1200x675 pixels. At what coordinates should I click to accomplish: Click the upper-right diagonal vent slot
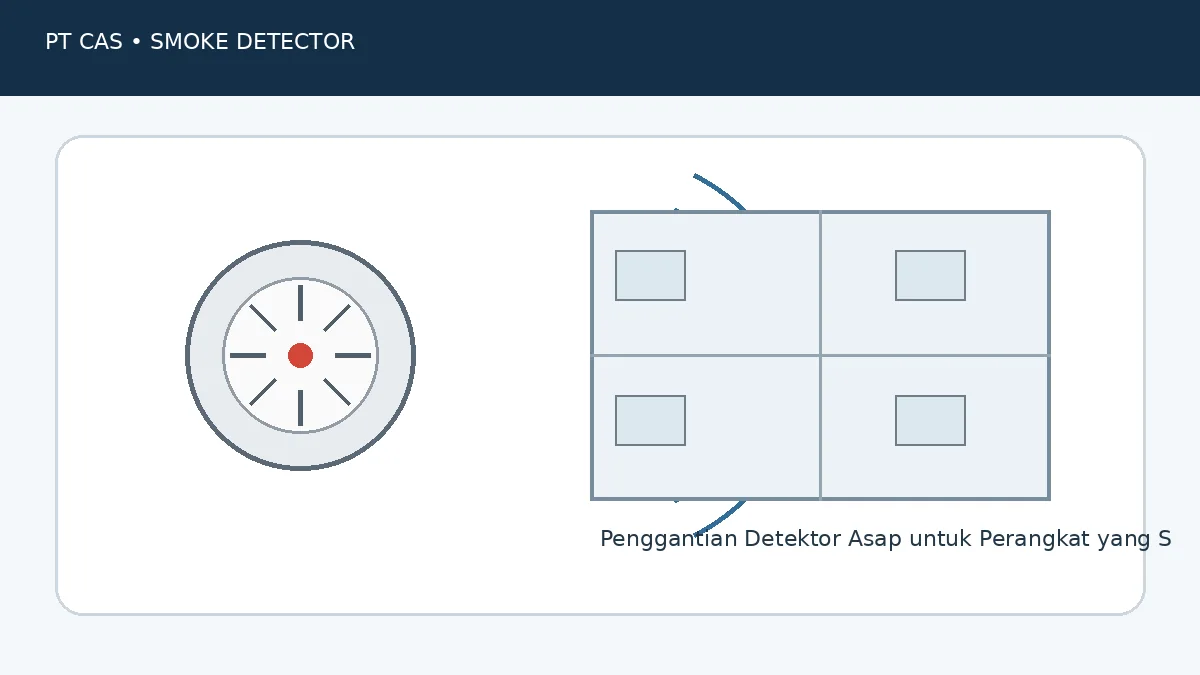click(337, 318)
